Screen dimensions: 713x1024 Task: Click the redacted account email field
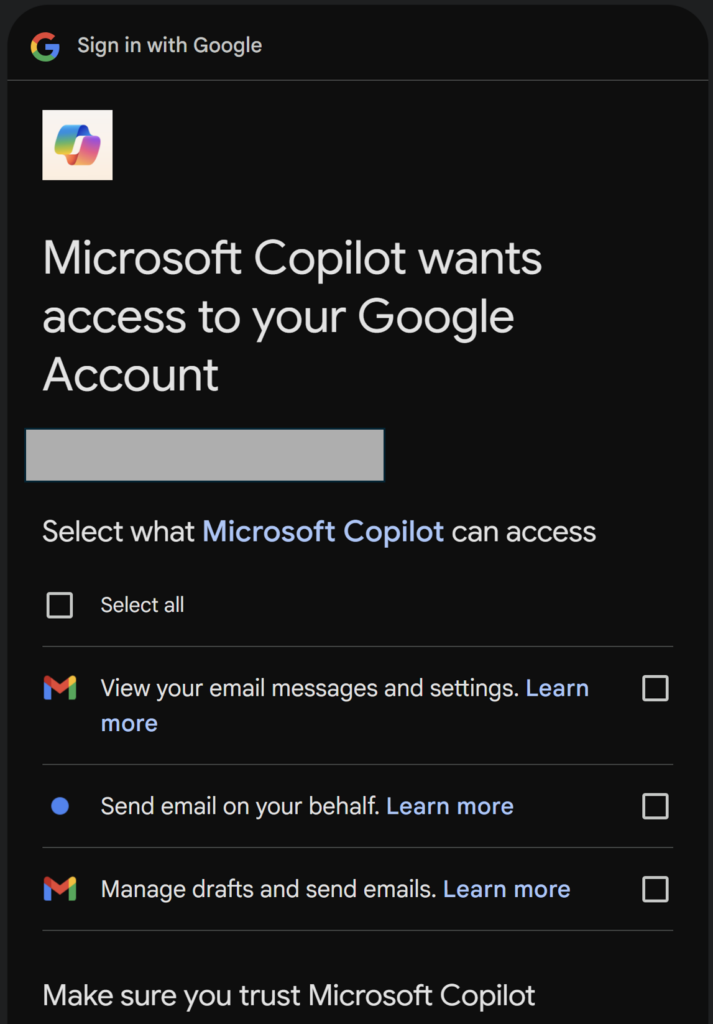[205, 455]
